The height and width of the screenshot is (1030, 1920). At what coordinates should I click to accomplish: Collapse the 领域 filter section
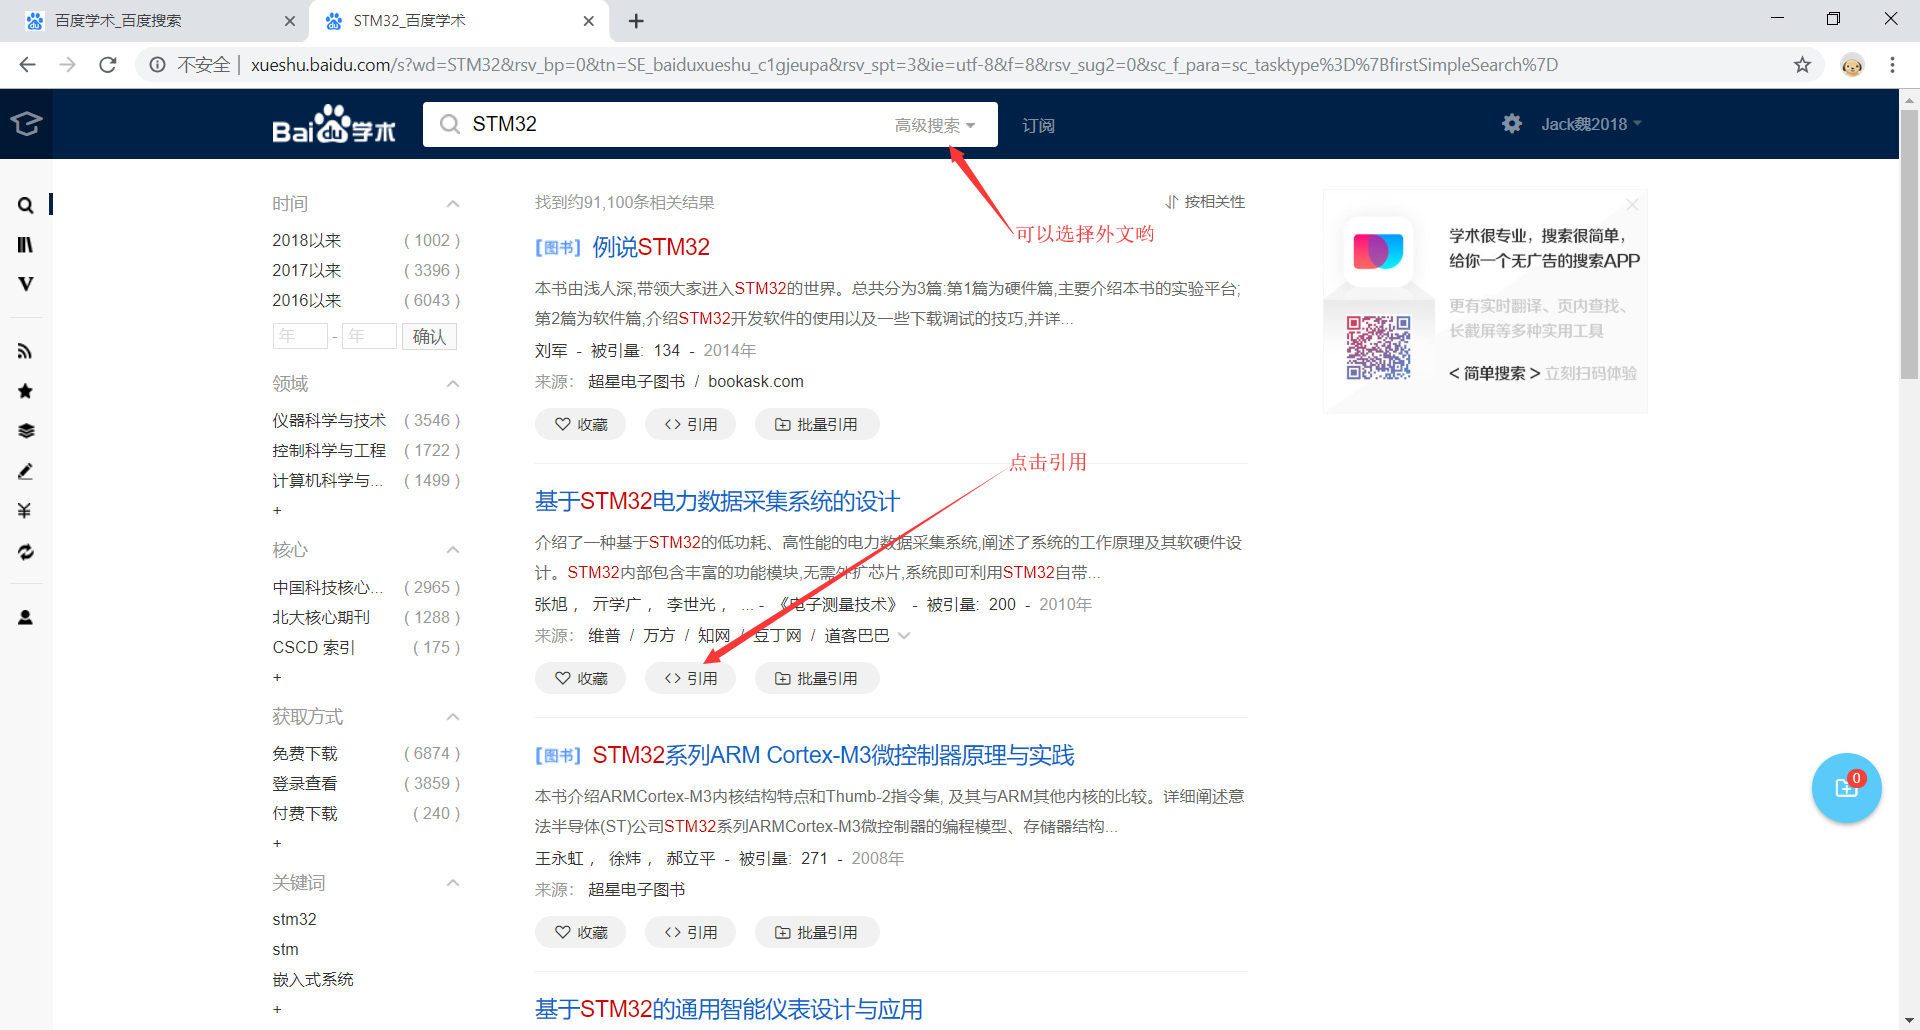[x=453, y=384]
